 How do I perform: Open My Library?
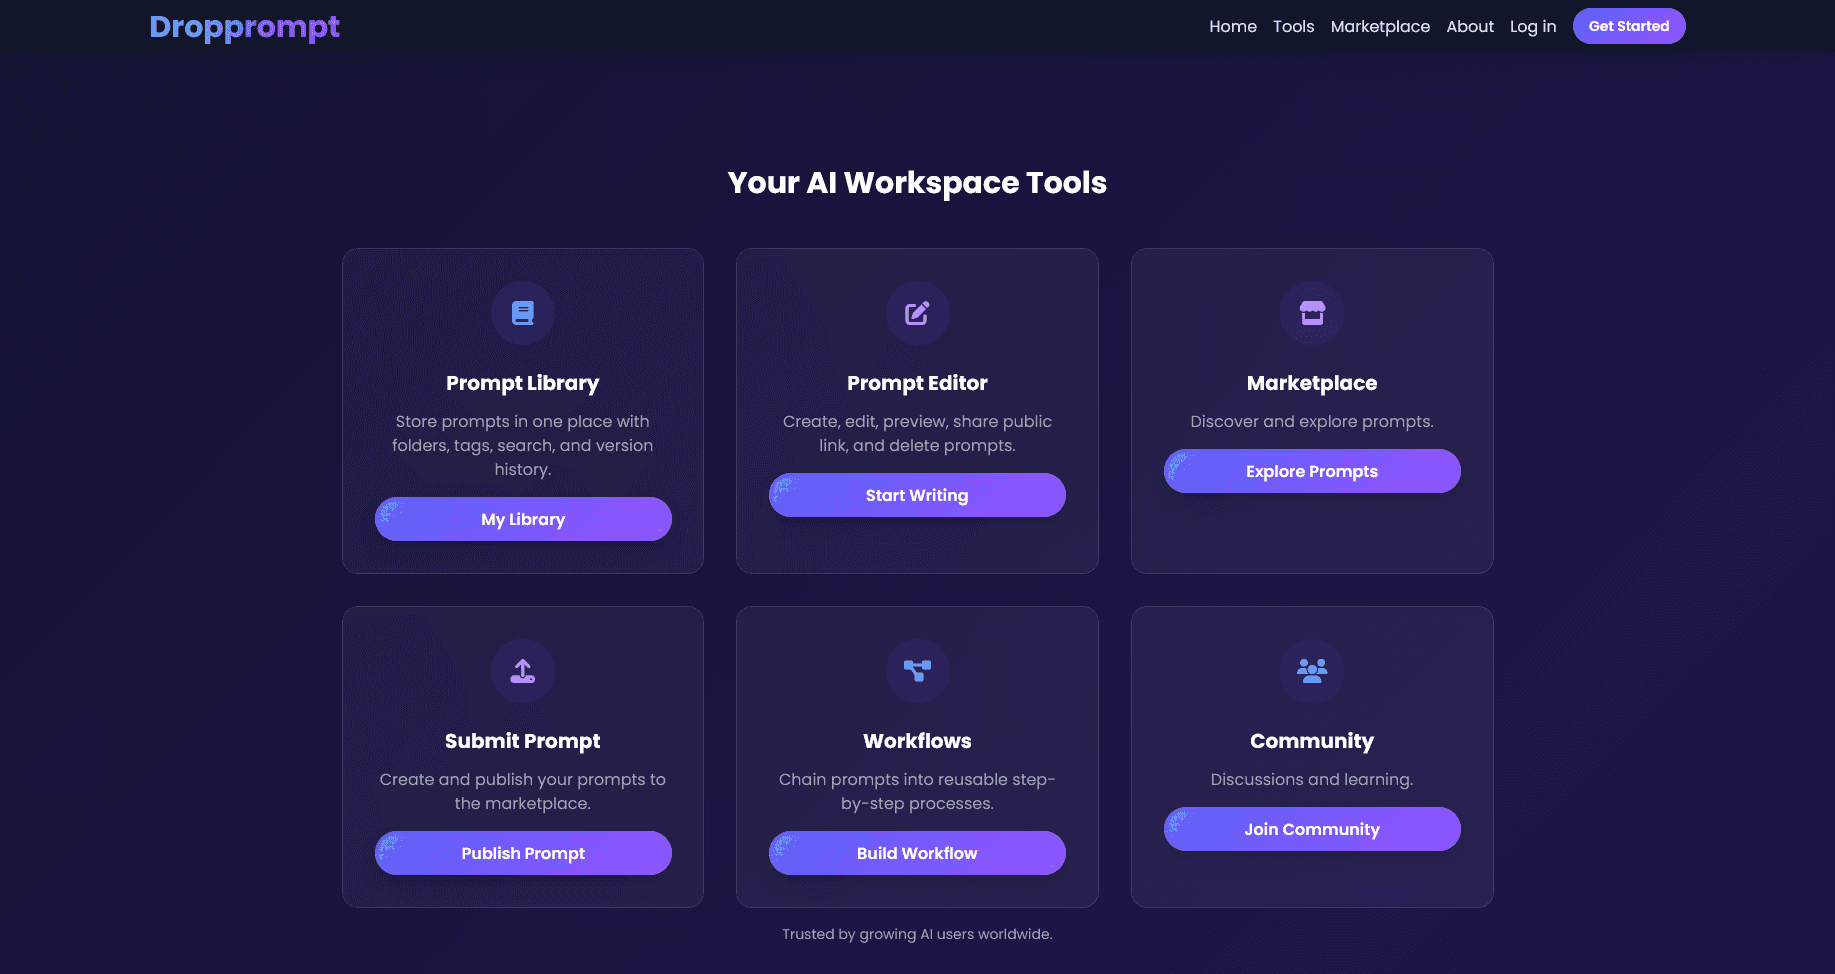tap(522, 518)
